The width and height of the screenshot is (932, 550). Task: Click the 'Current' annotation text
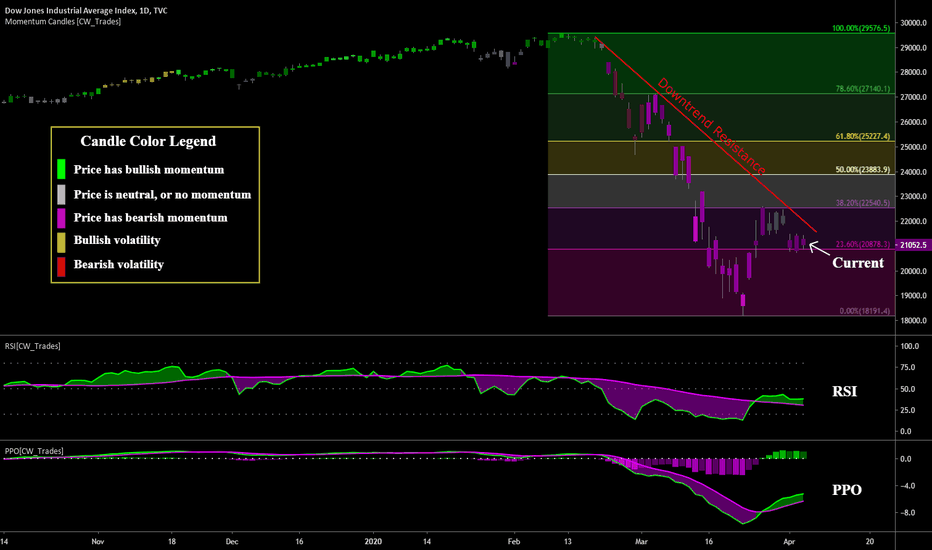(858, 263)
